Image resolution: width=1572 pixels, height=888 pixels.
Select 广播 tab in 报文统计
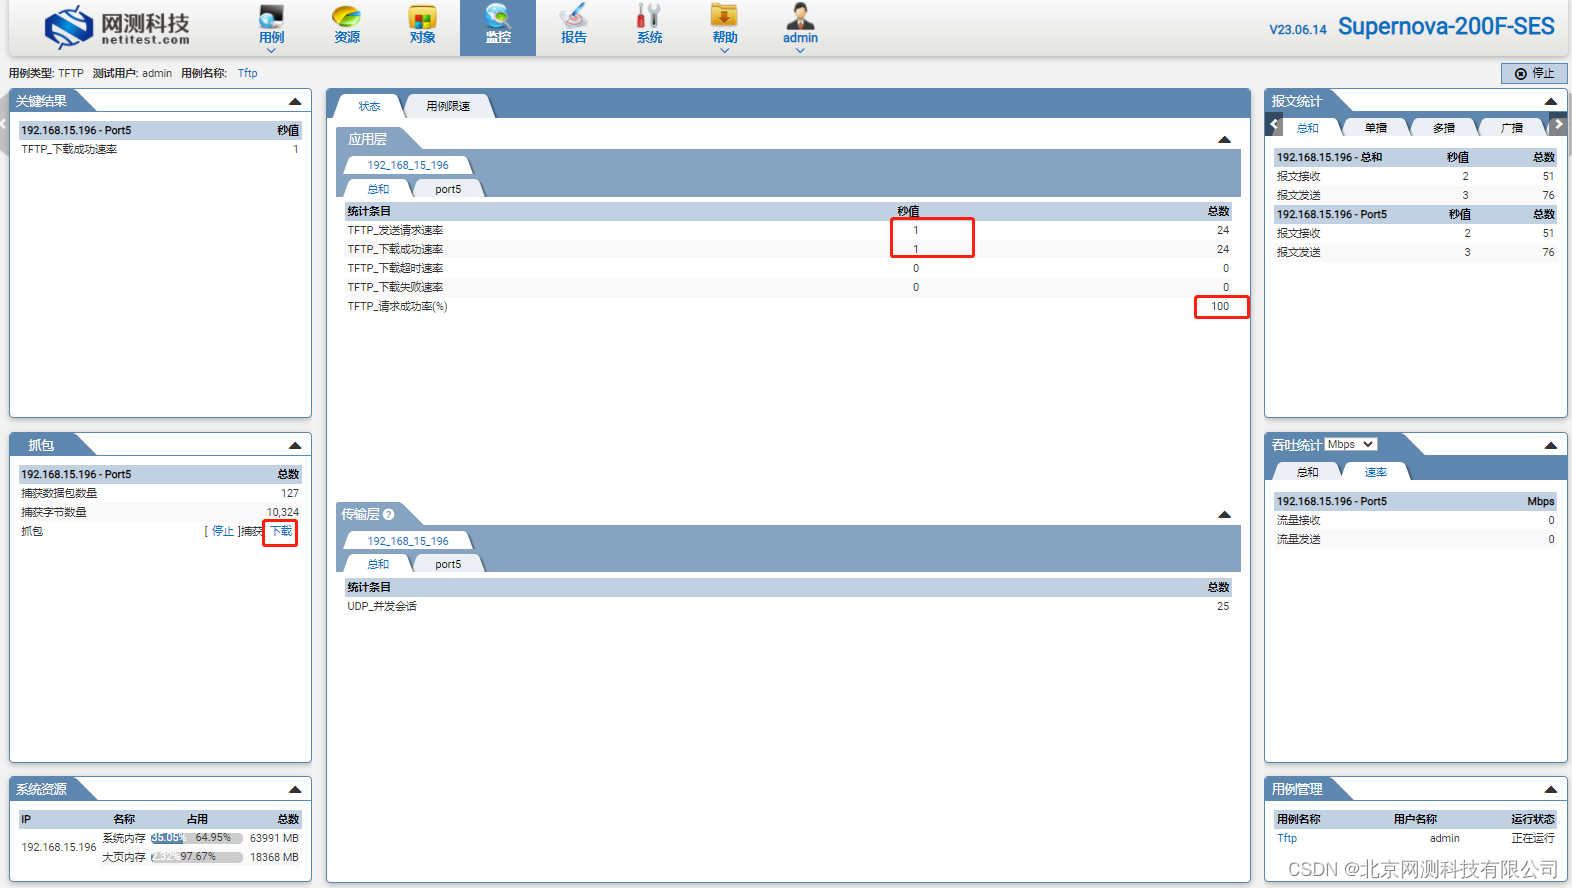1512,128
